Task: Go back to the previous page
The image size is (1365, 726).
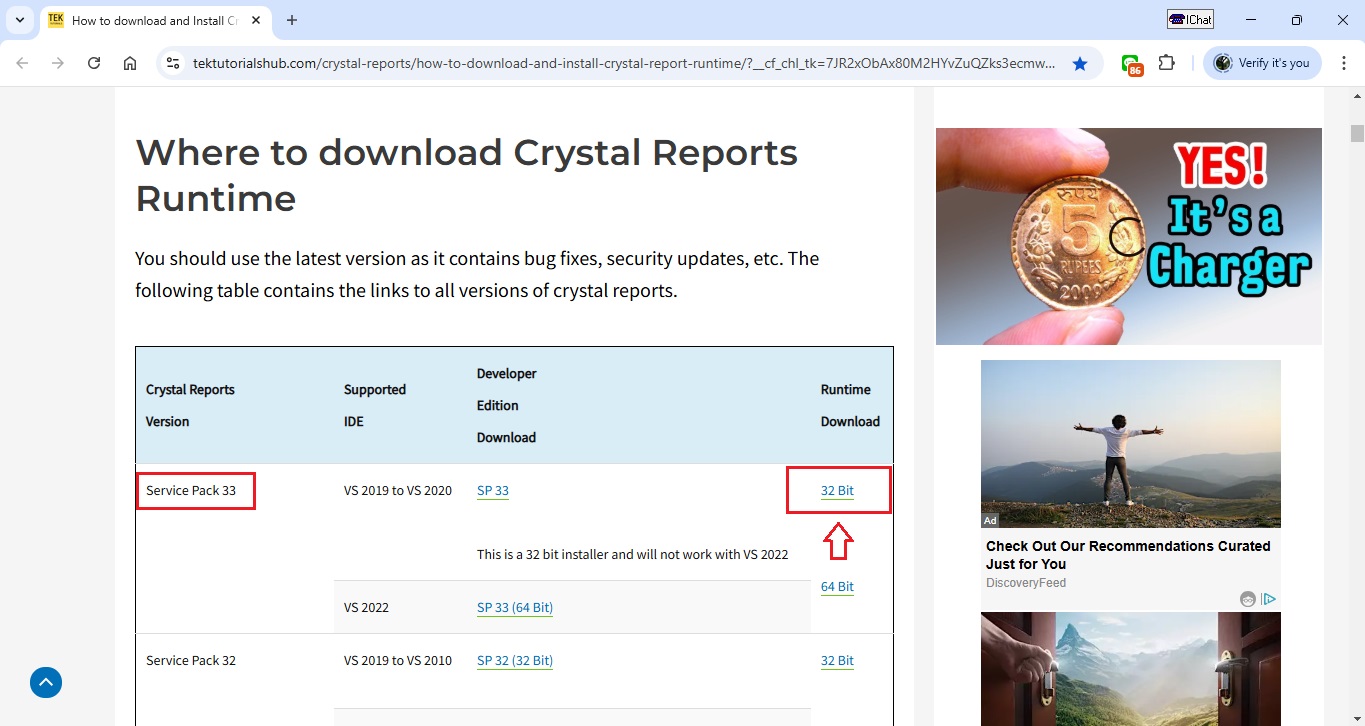Action: [22, 63]
